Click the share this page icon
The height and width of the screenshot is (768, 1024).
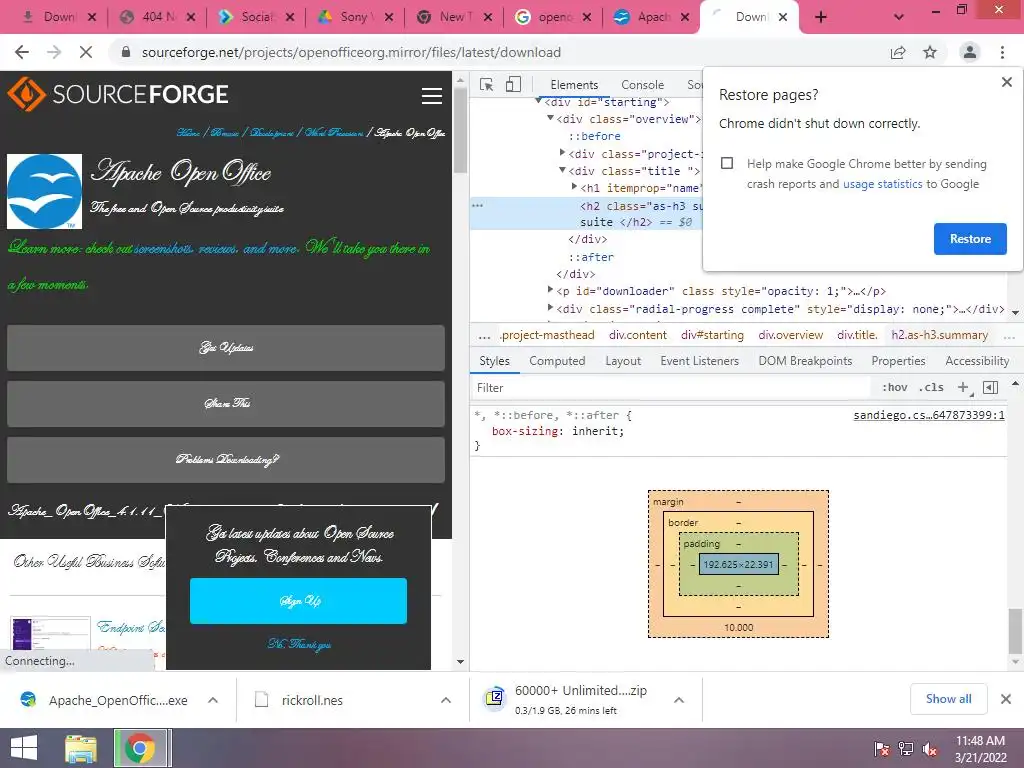(x=898, y=52)
